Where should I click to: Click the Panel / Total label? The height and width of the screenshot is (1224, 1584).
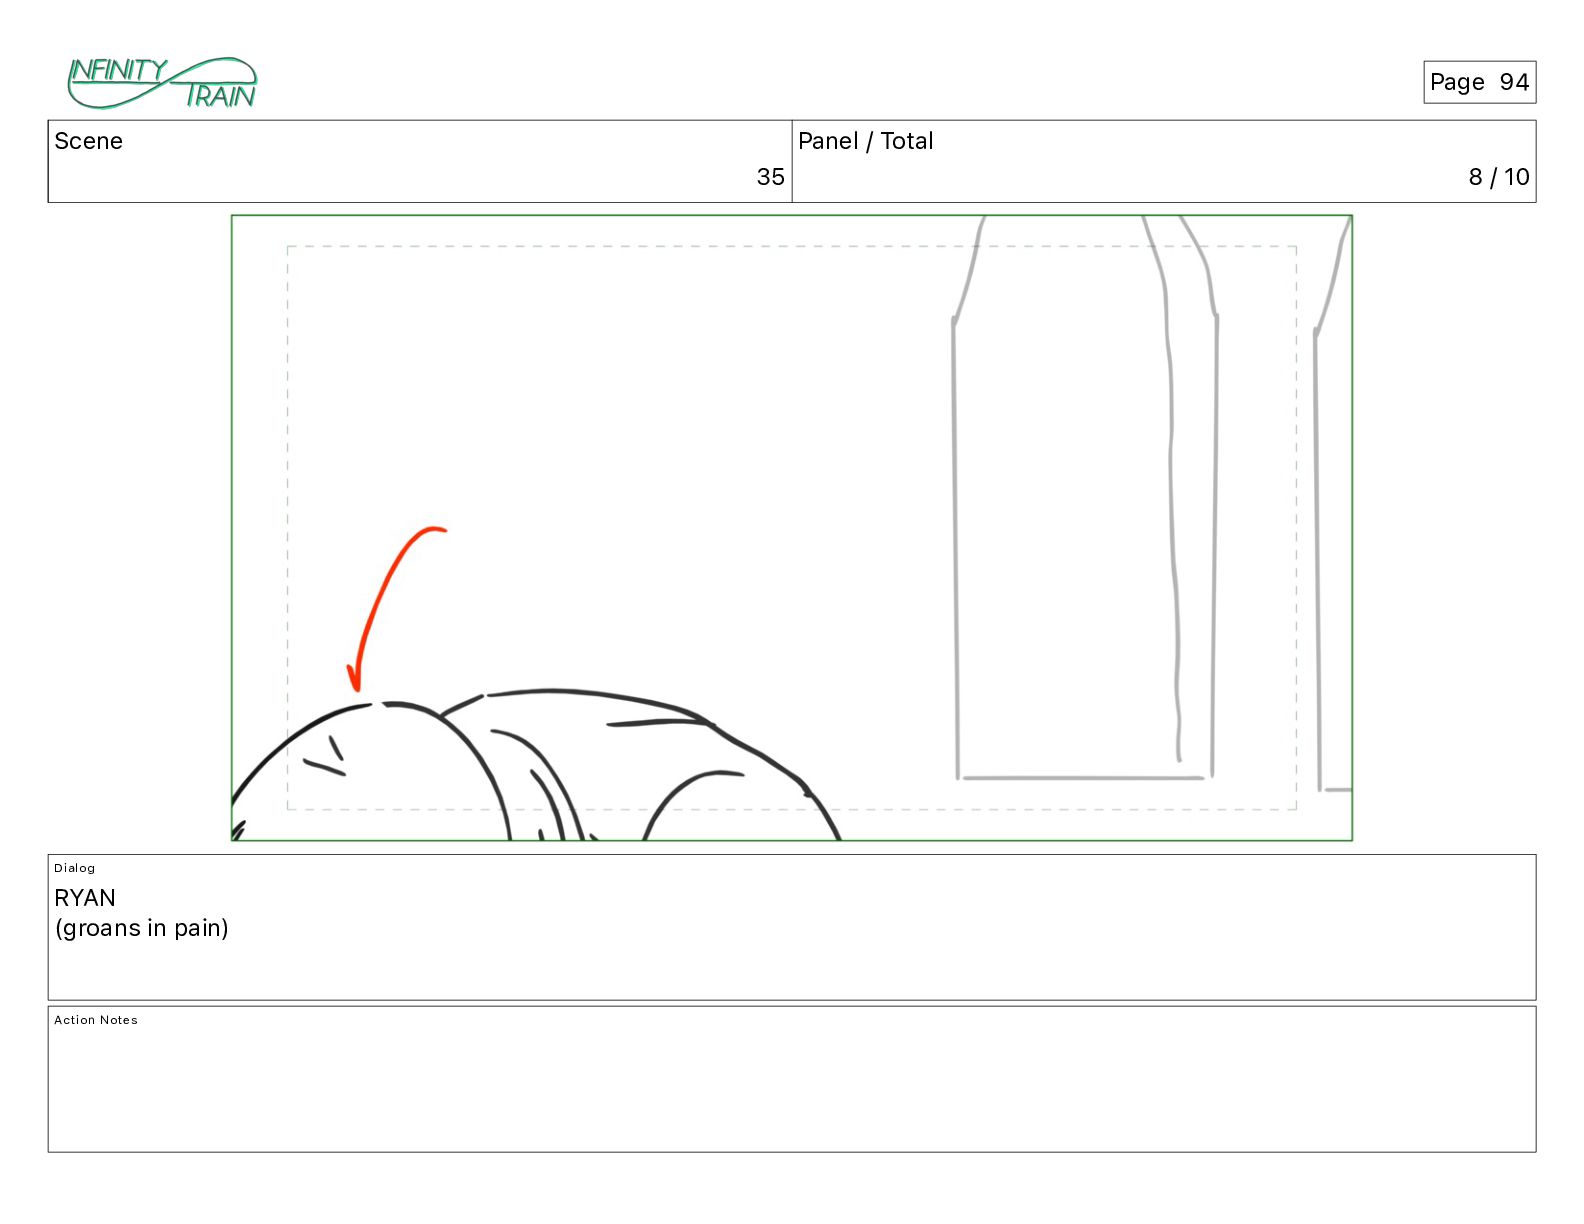coord(865,141)
